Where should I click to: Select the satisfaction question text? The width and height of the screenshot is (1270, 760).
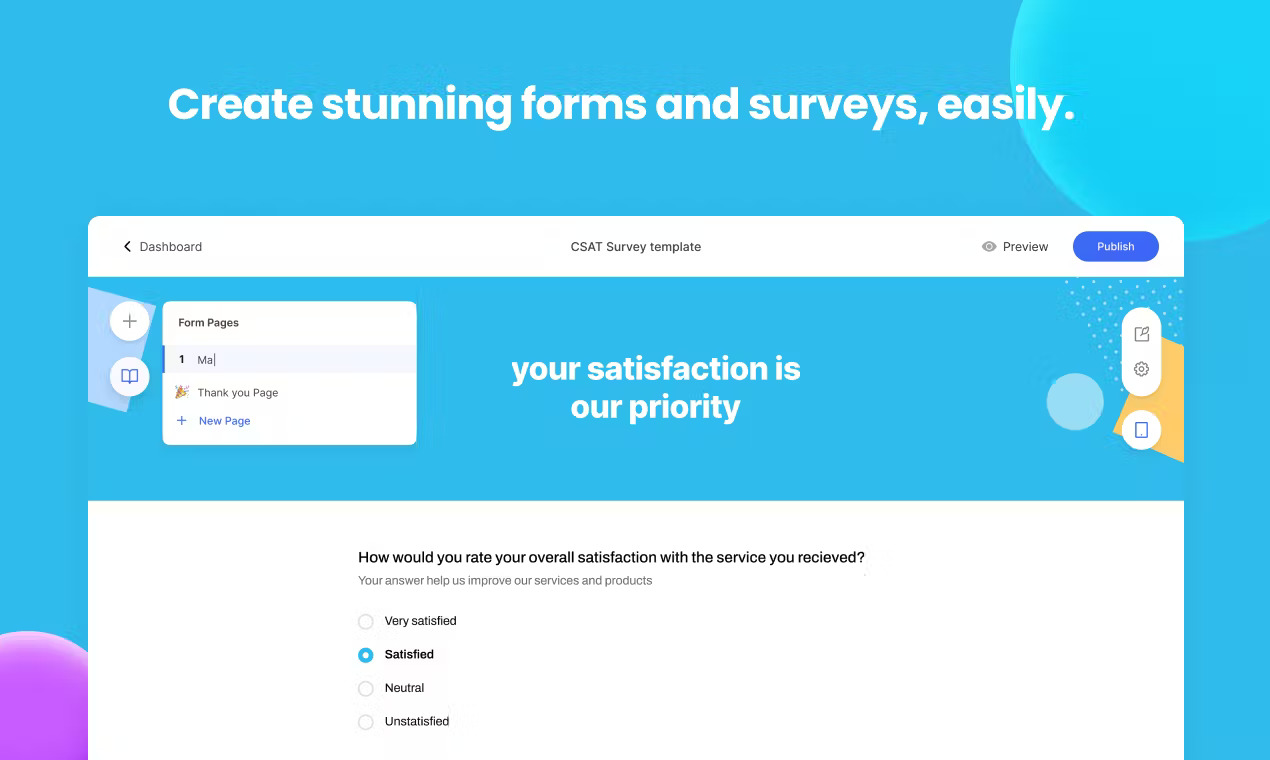pos(611,557)
